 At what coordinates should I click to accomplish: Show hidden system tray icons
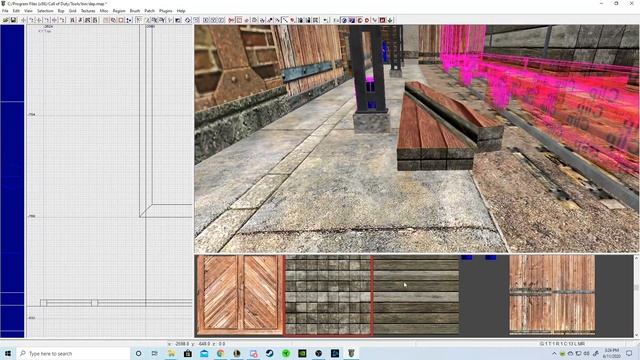click(x=554, y=353)
